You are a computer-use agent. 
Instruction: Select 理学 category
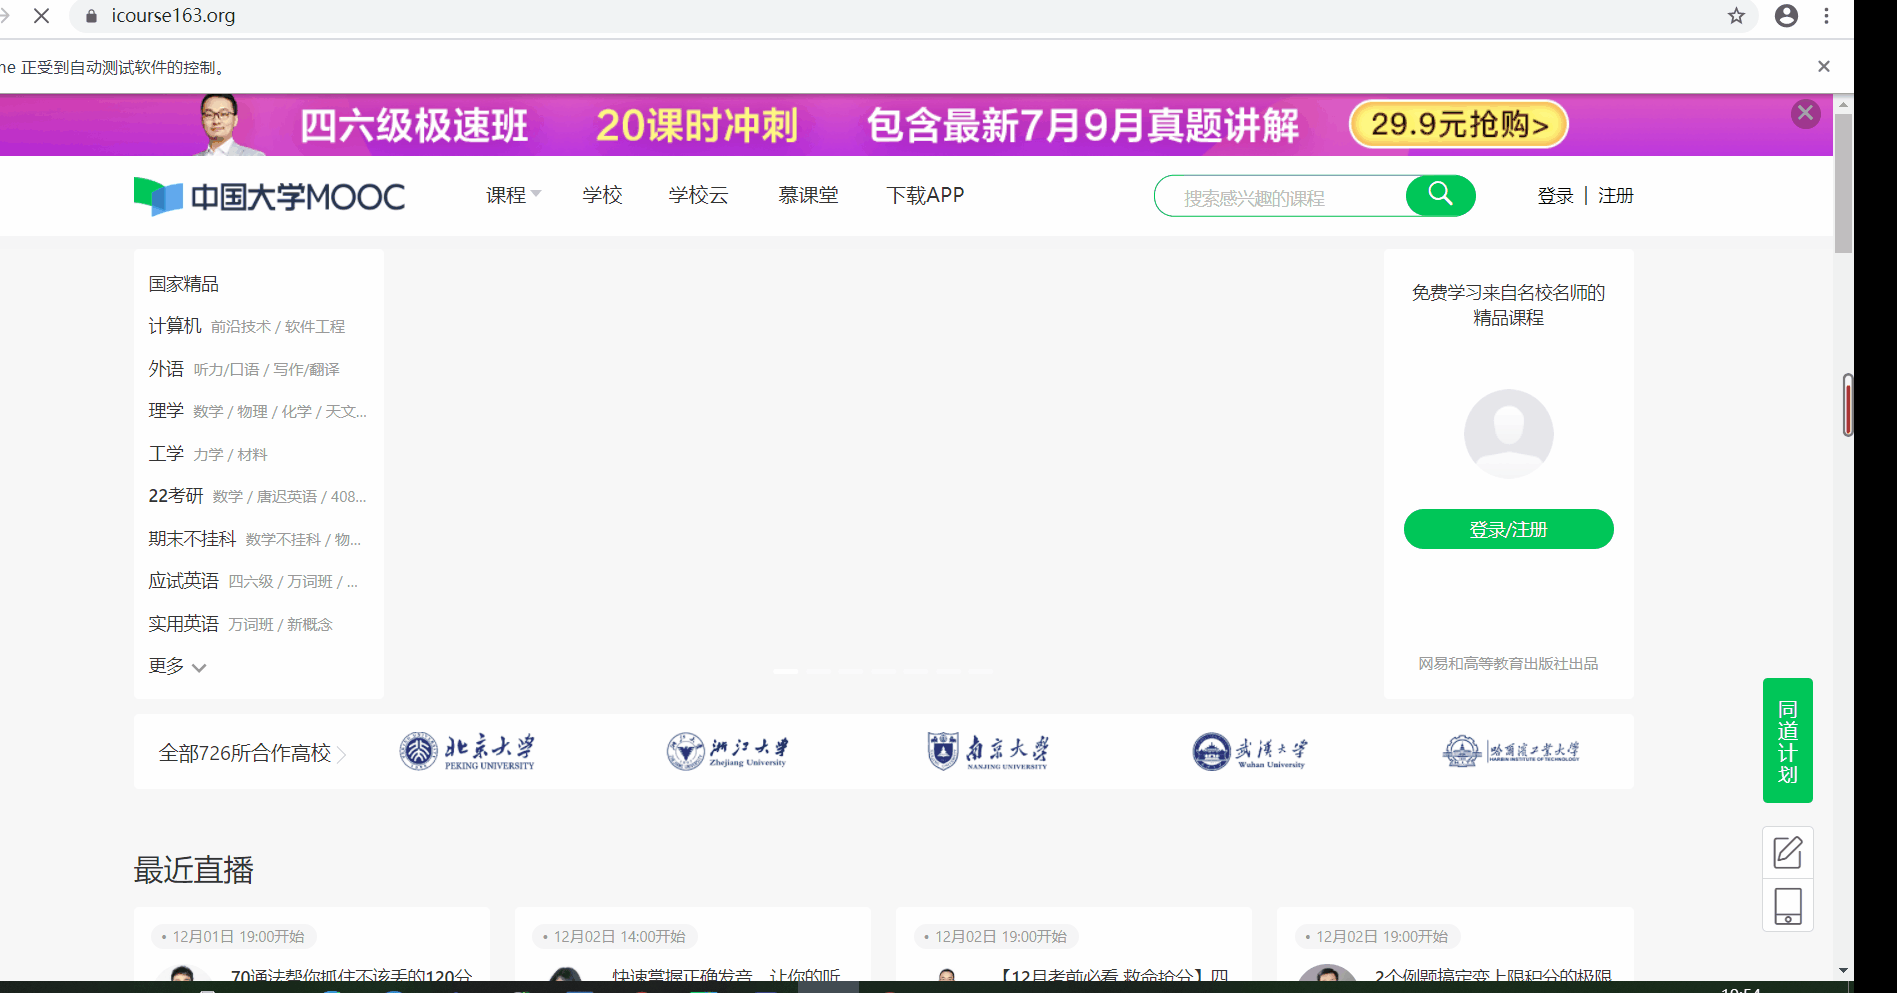[x=166, y=411]
